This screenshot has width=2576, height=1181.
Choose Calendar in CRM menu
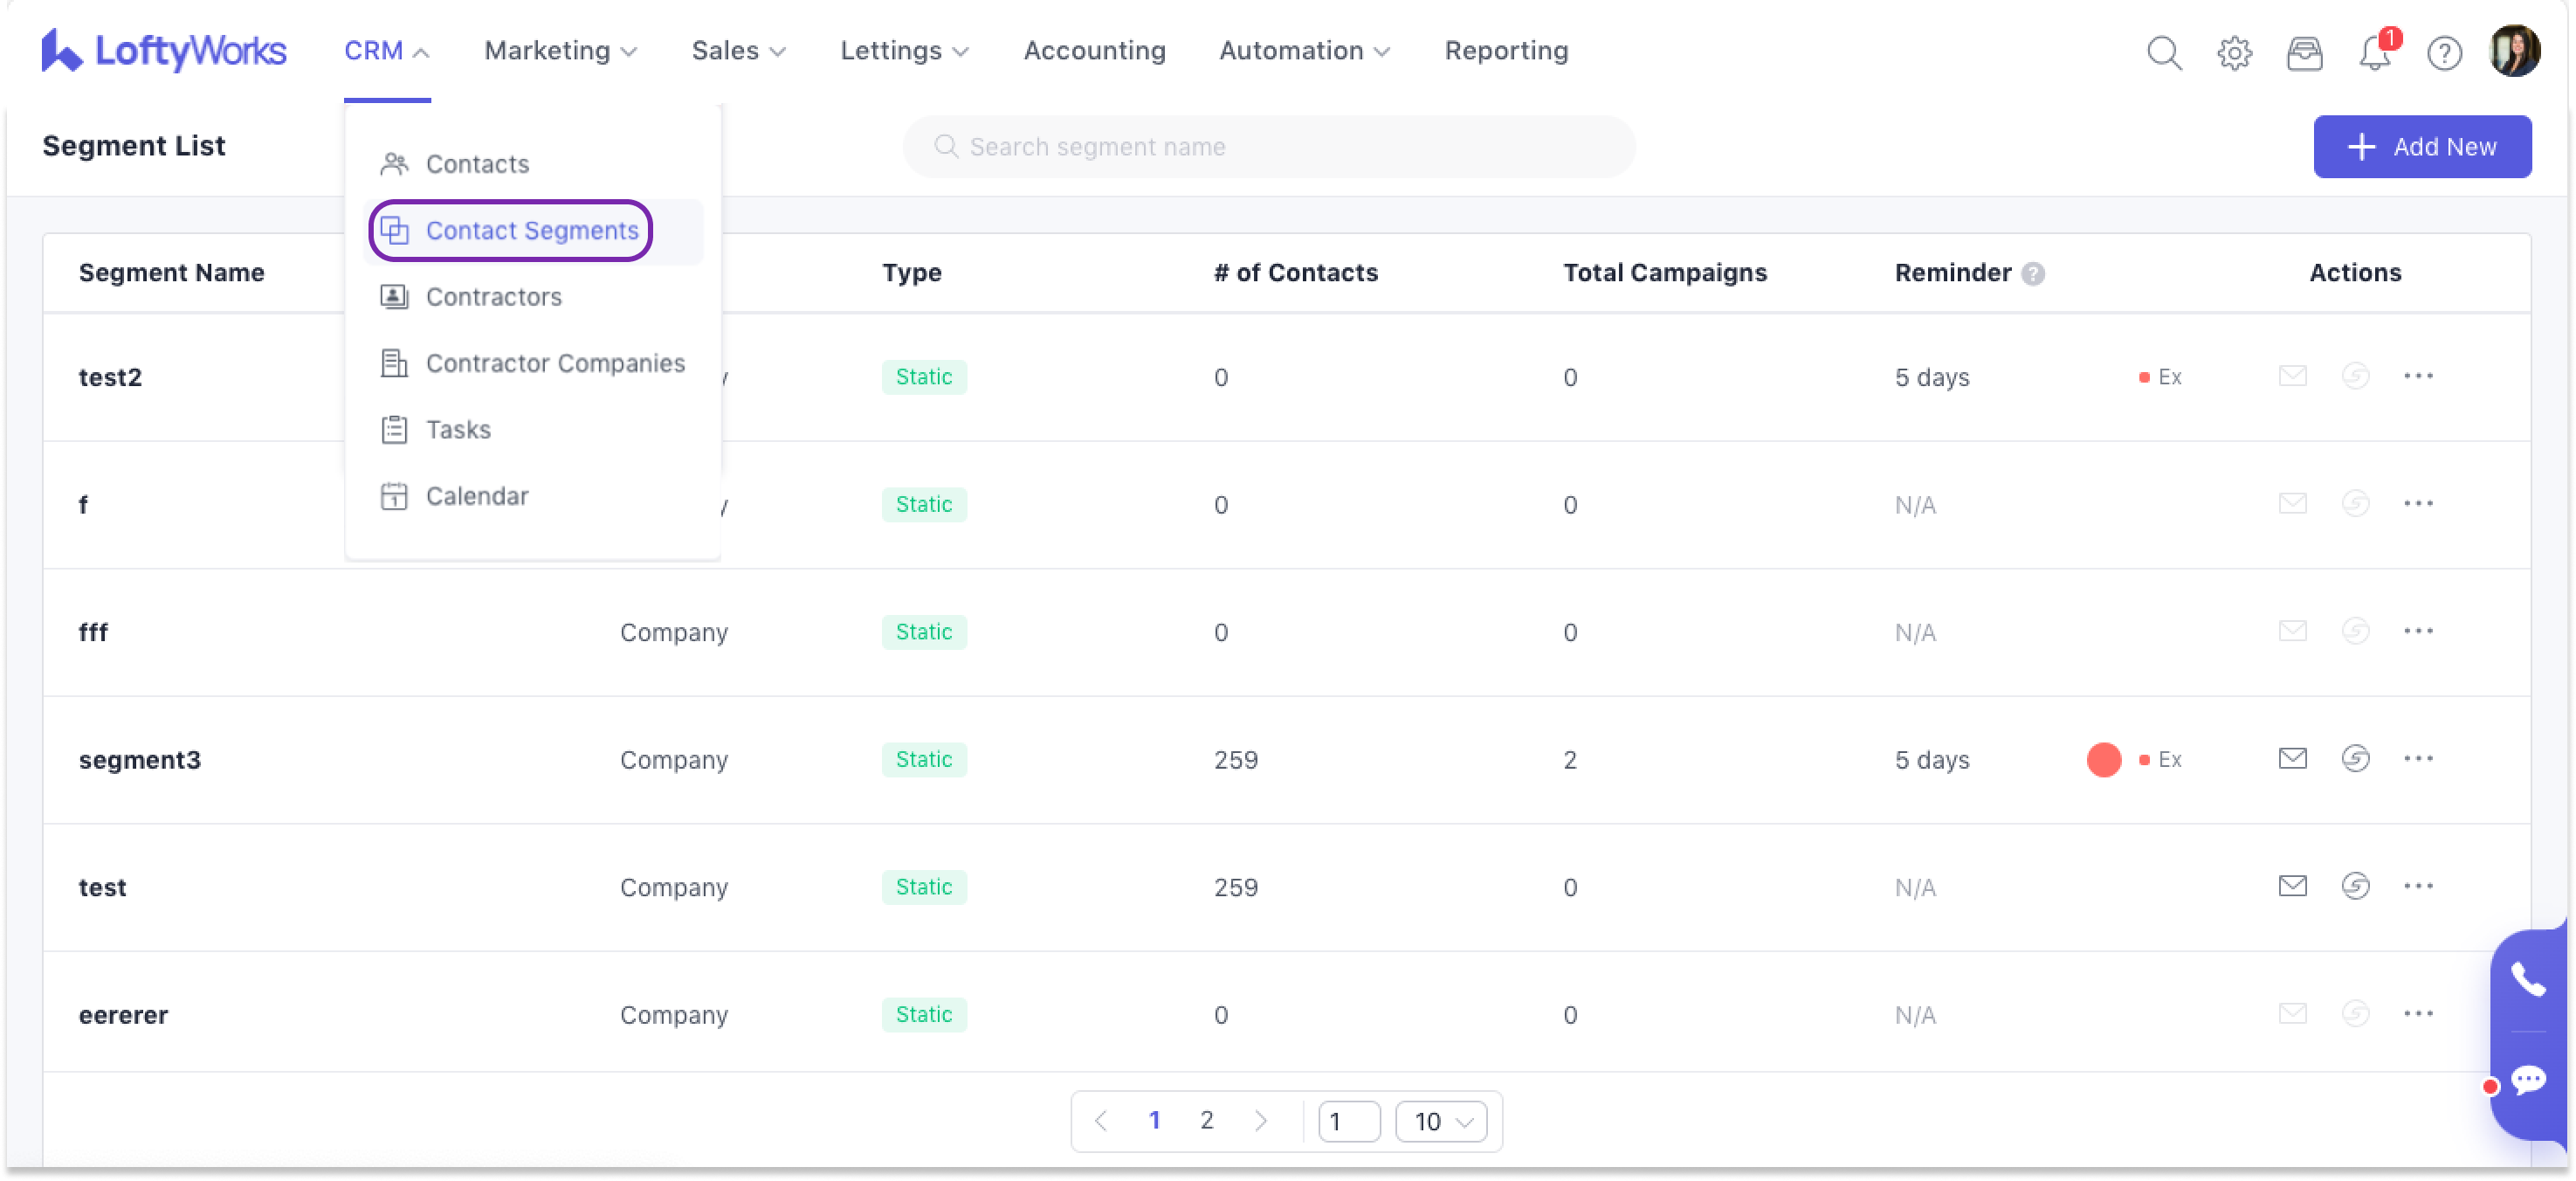(477, 496)
